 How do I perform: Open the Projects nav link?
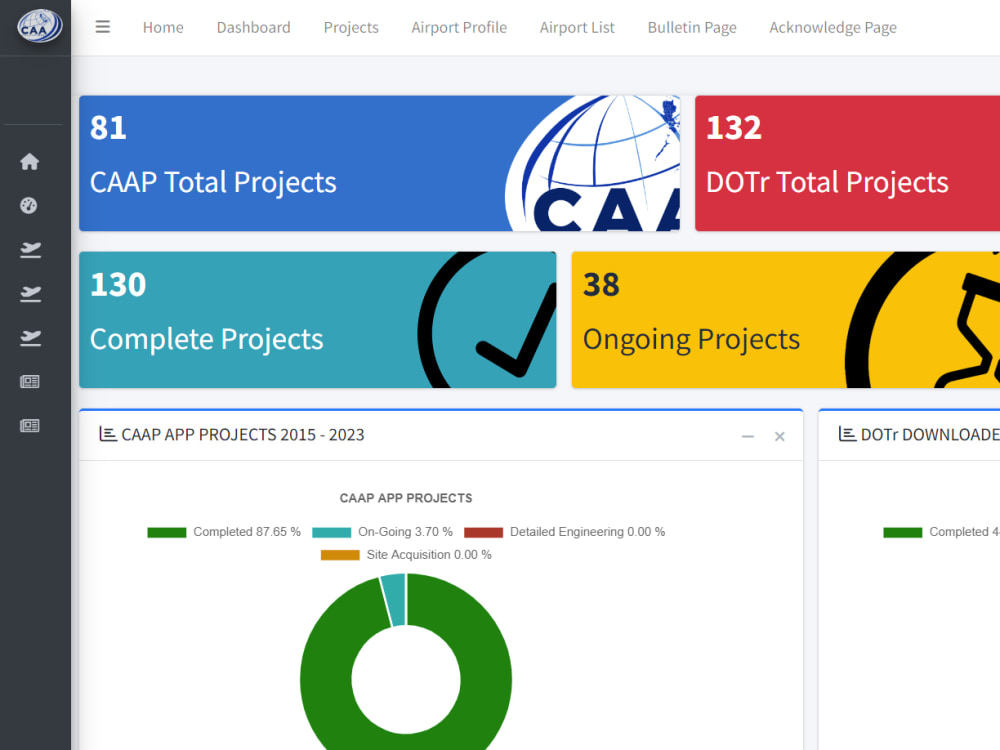[351, 27]
